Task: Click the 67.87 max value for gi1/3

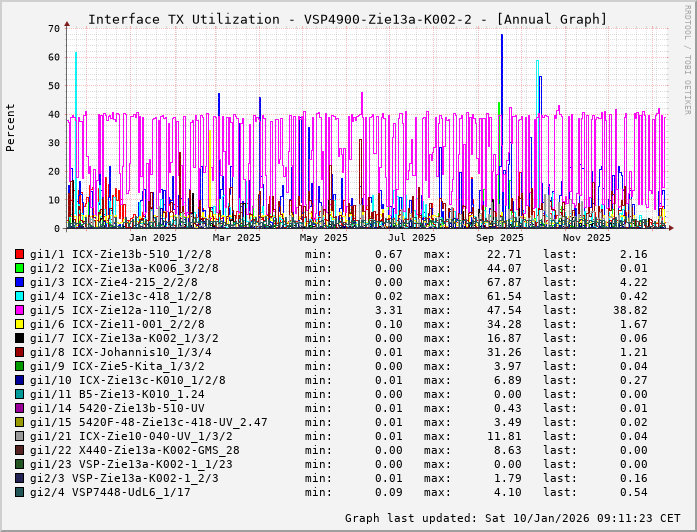Action: [x=500, y=282]
